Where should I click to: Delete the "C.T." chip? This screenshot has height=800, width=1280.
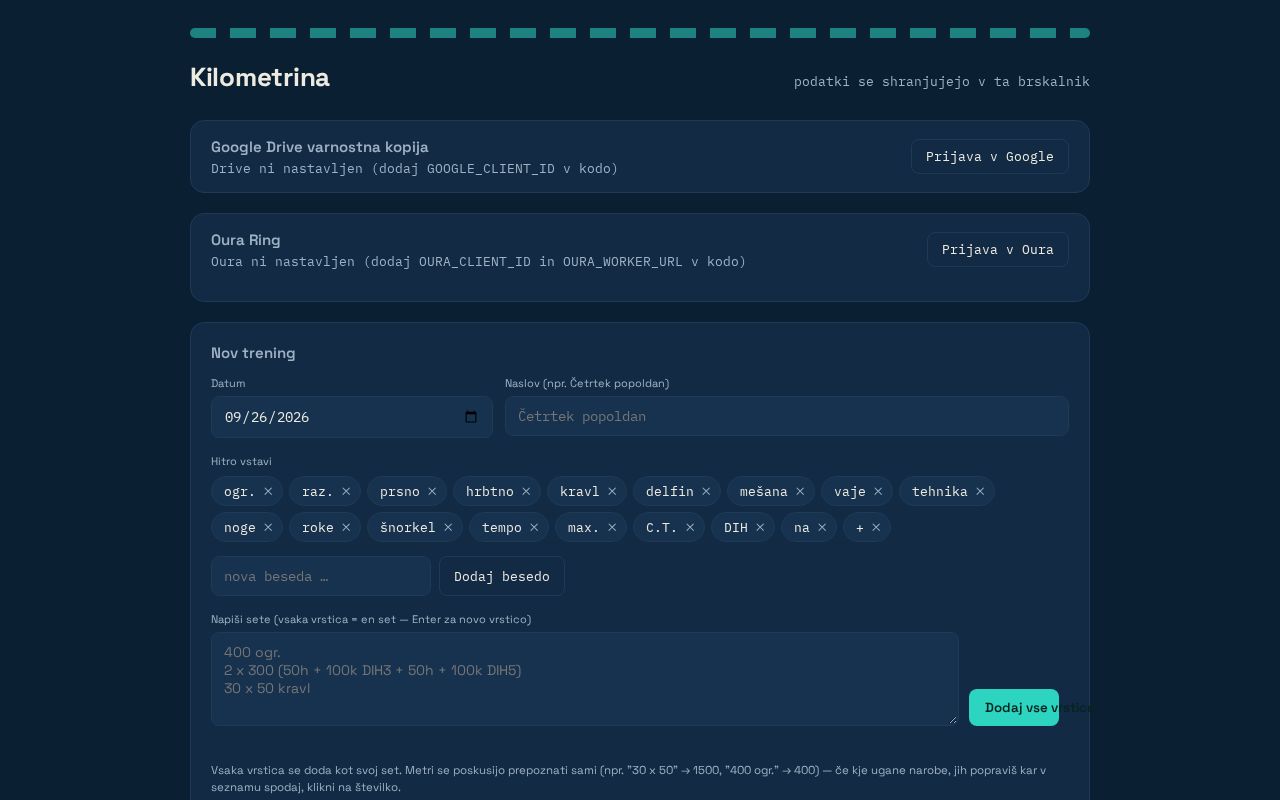pyautogui.click(x=690, y=527)
